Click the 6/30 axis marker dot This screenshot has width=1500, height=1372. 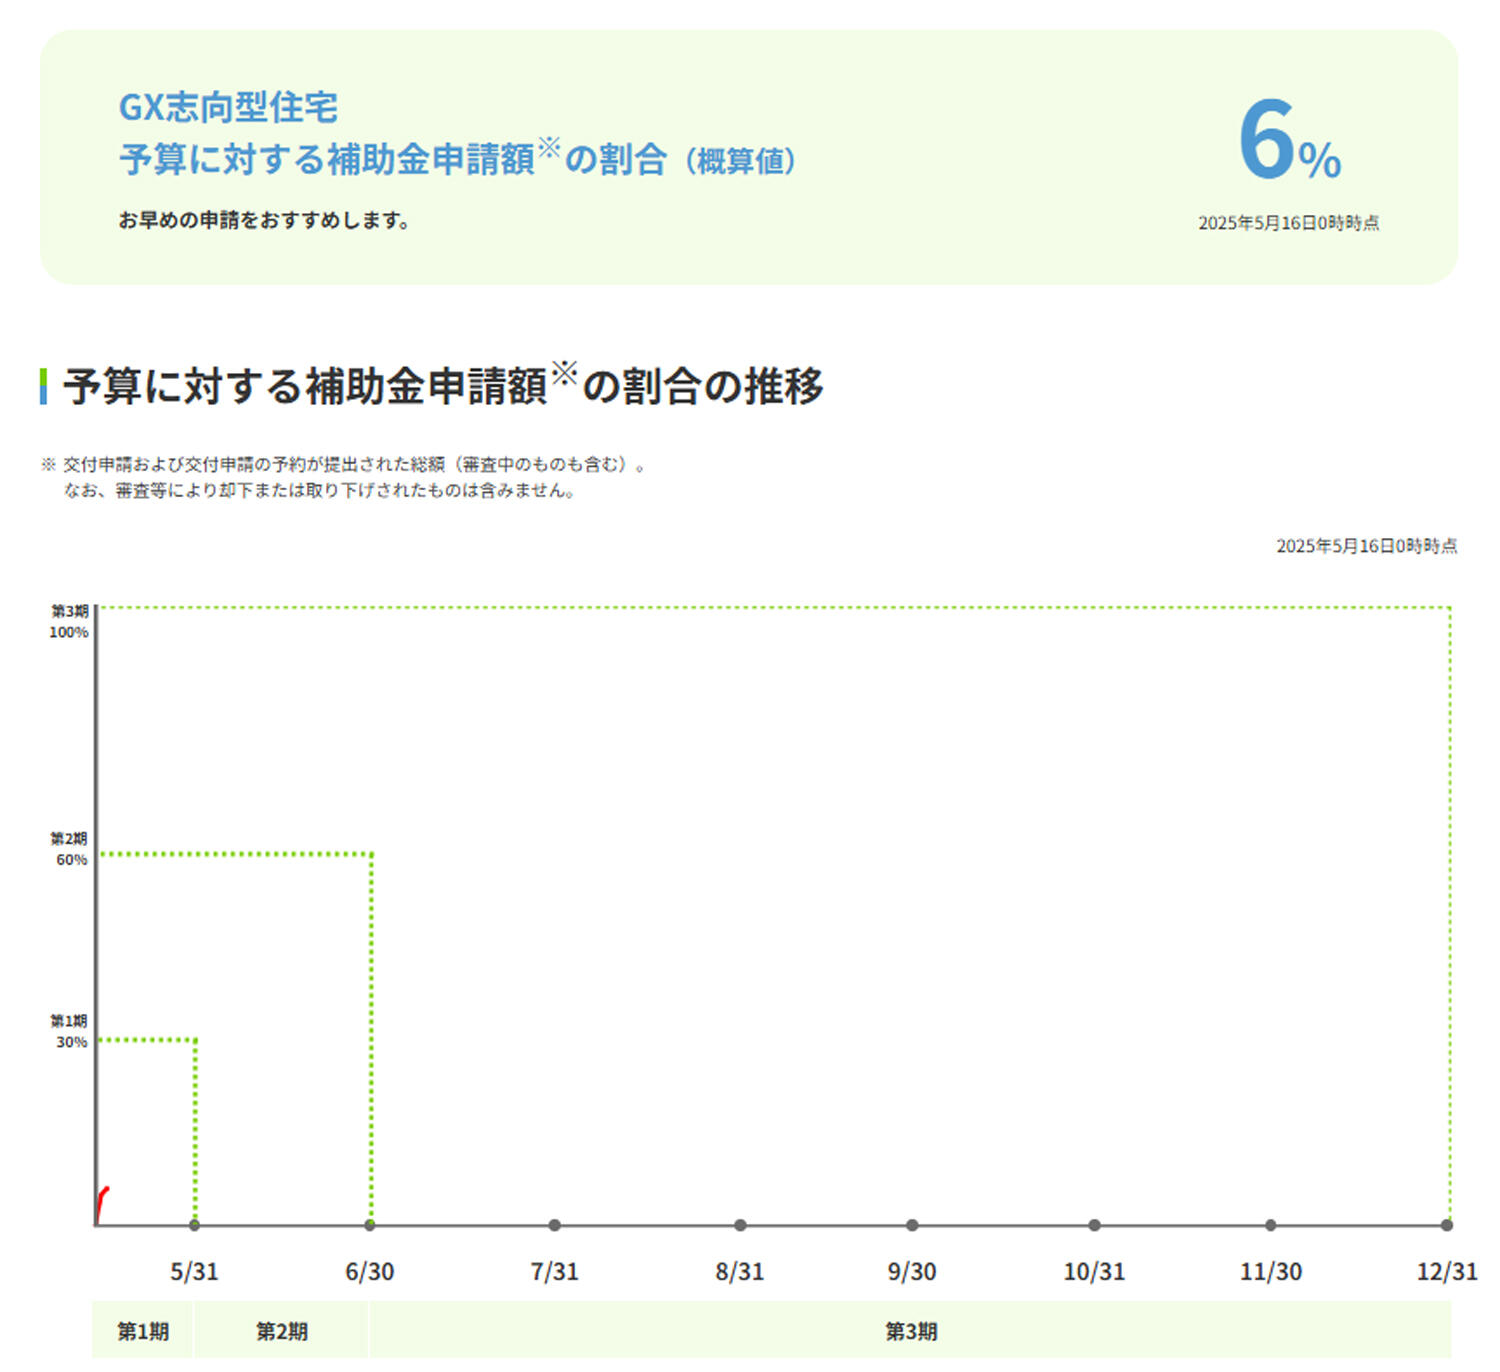point(370,1225)
